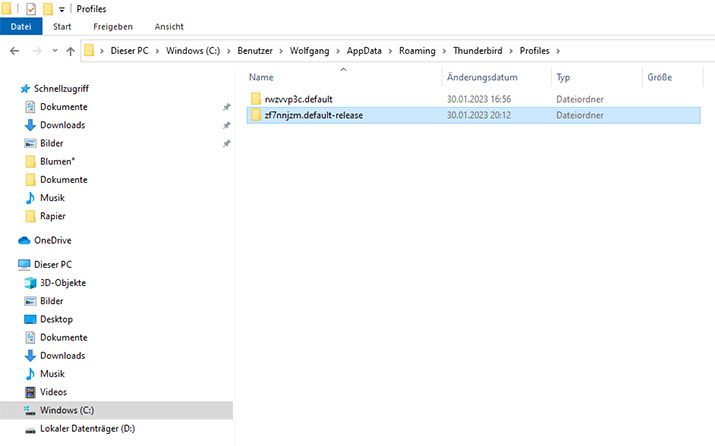Sort by the Änderungsdatum column header

click(x=482, y=77)
